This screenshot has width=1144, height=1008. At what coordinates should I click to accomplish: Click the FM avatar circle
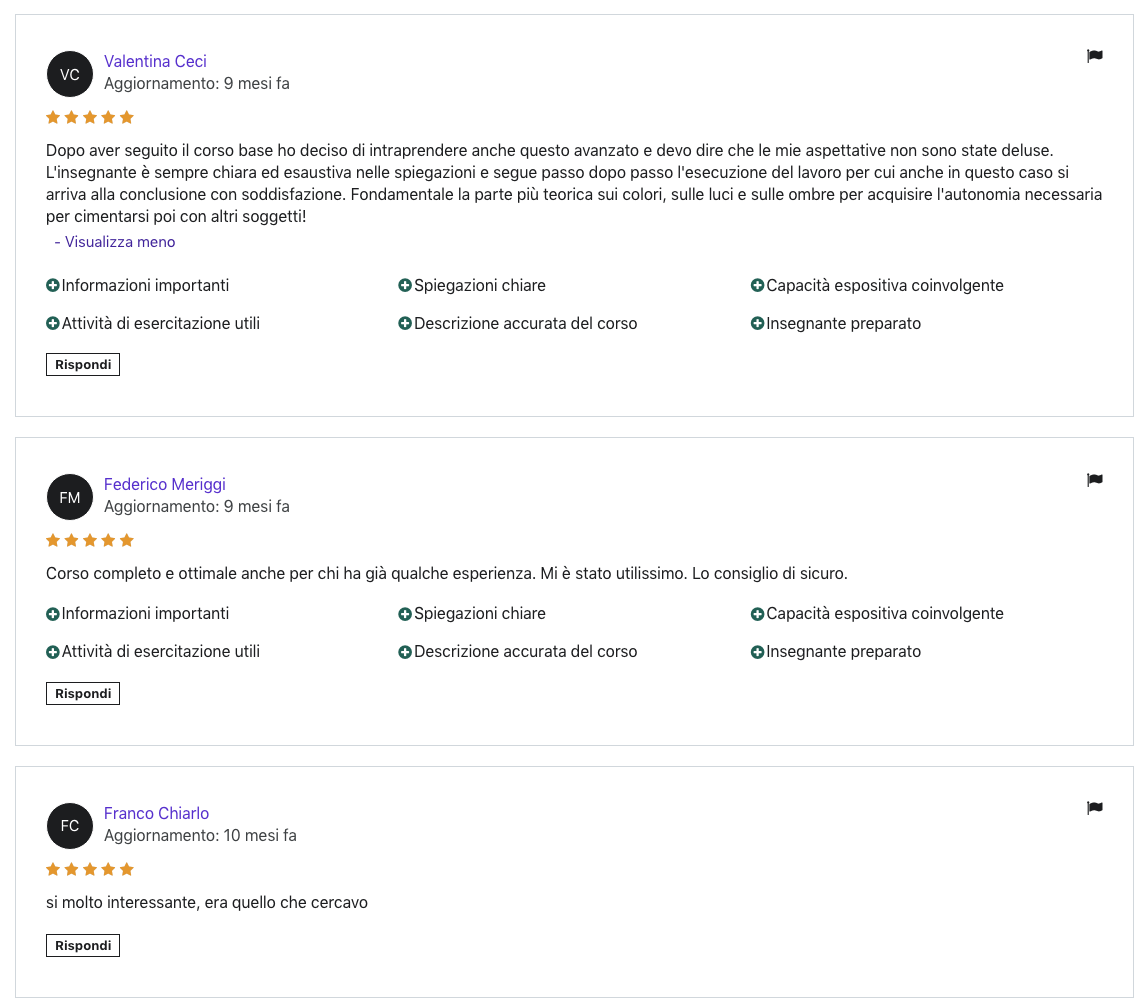(x=70, y=497)
